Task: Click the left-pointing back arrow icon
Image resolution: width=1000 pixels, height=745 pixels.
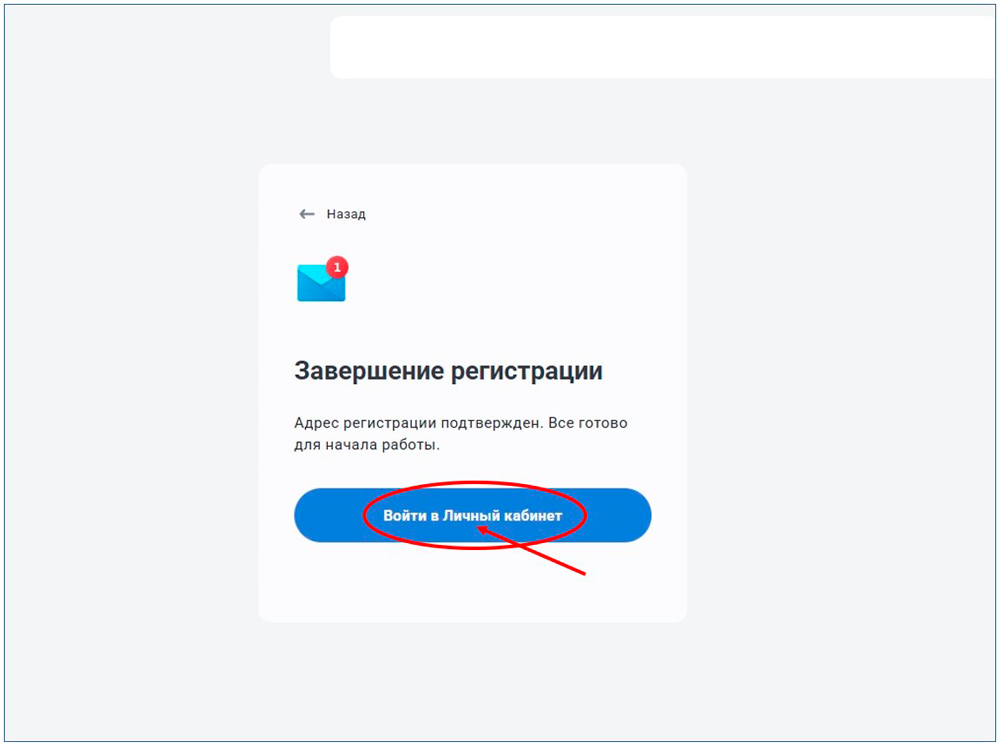Action: [x=307, y=214]
